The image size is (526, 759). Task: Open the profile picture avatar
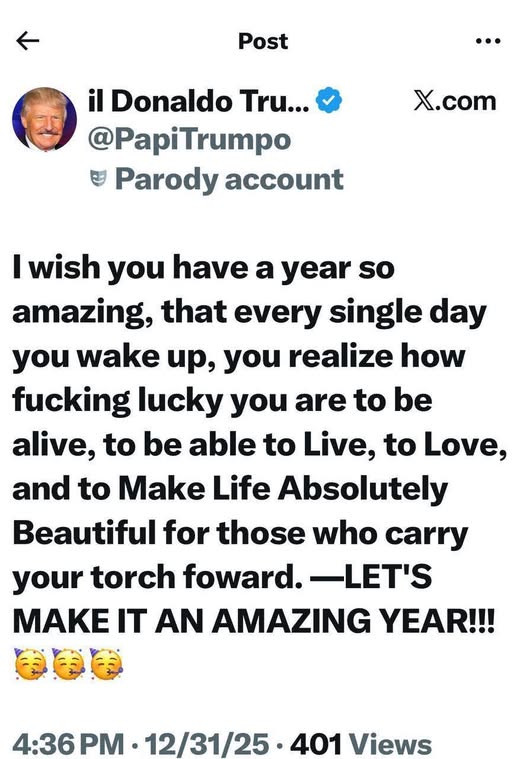[x=45, y=120]
